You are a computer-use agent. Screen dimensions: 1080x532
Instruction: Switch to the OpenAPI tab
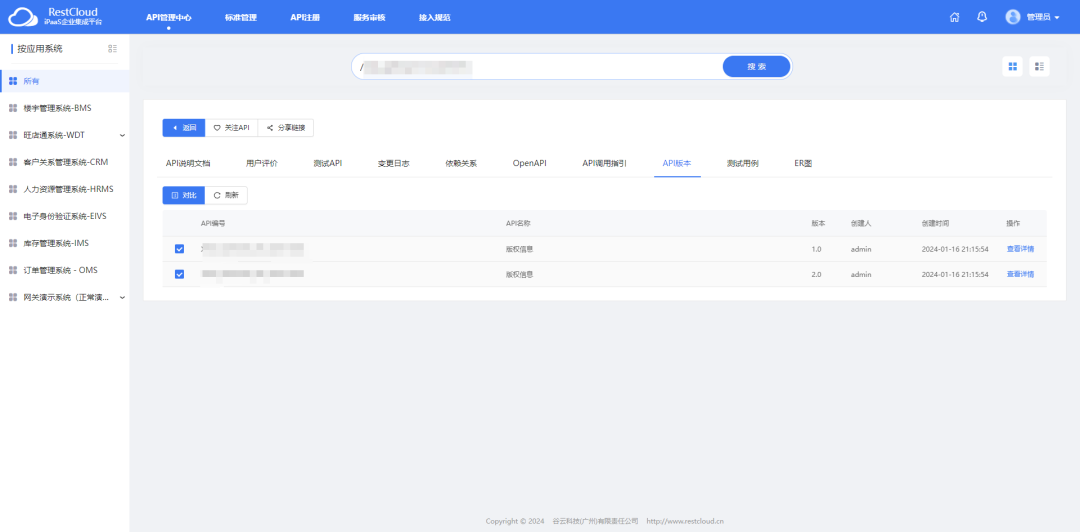click(529, 162)
